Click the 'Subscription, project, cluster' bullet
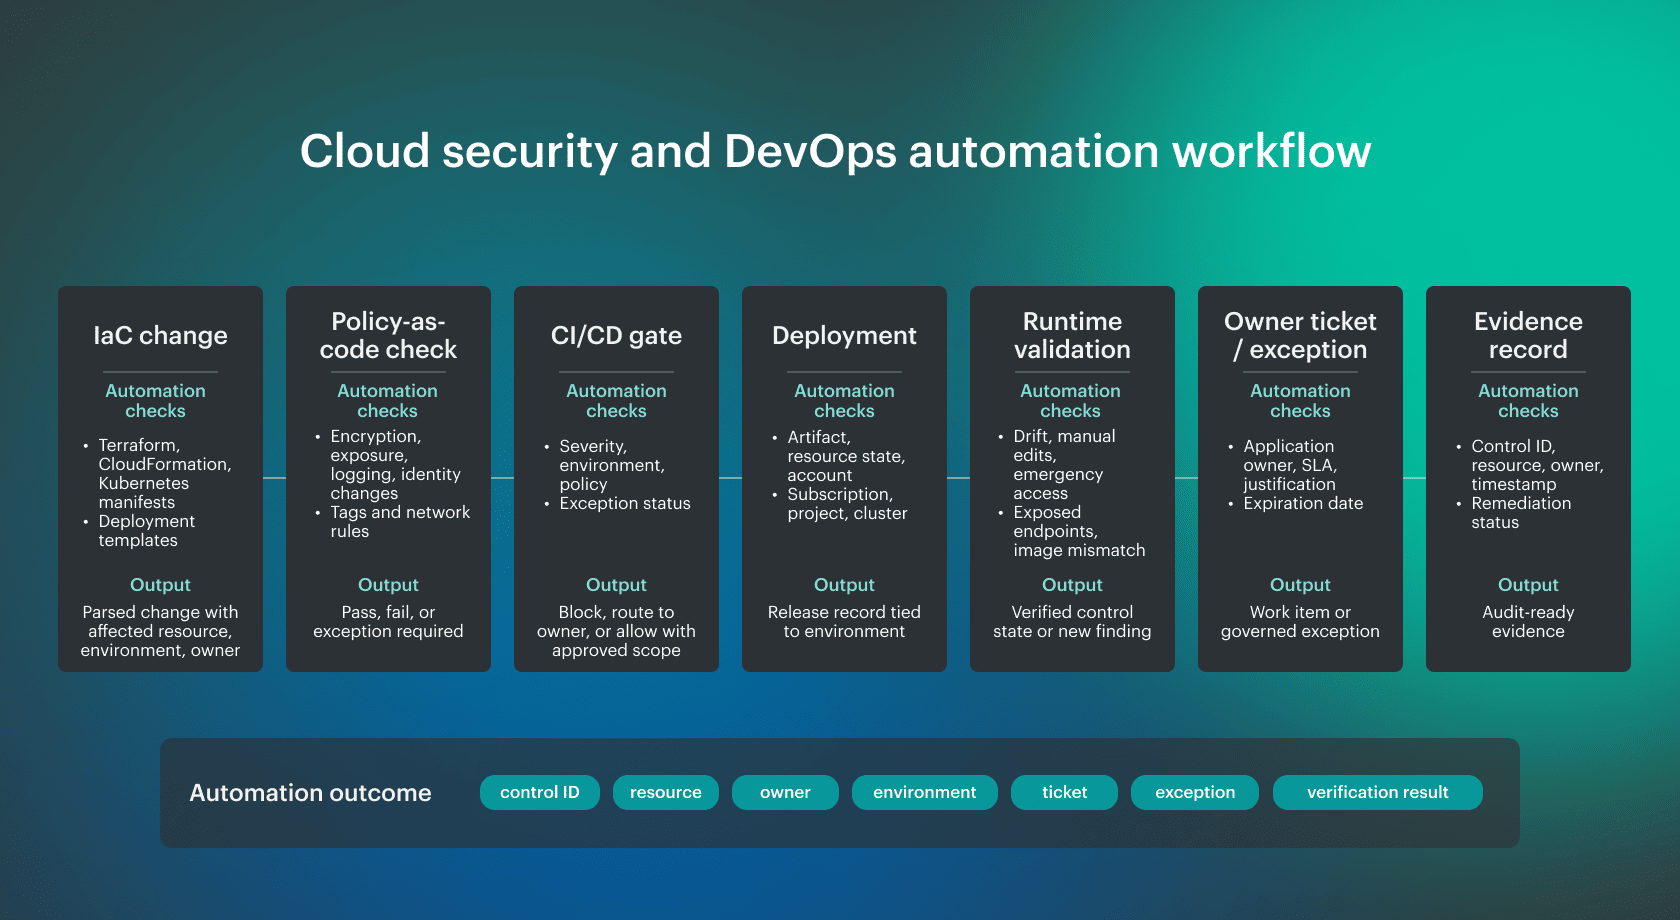1680x920 pixels. (840, 504)
